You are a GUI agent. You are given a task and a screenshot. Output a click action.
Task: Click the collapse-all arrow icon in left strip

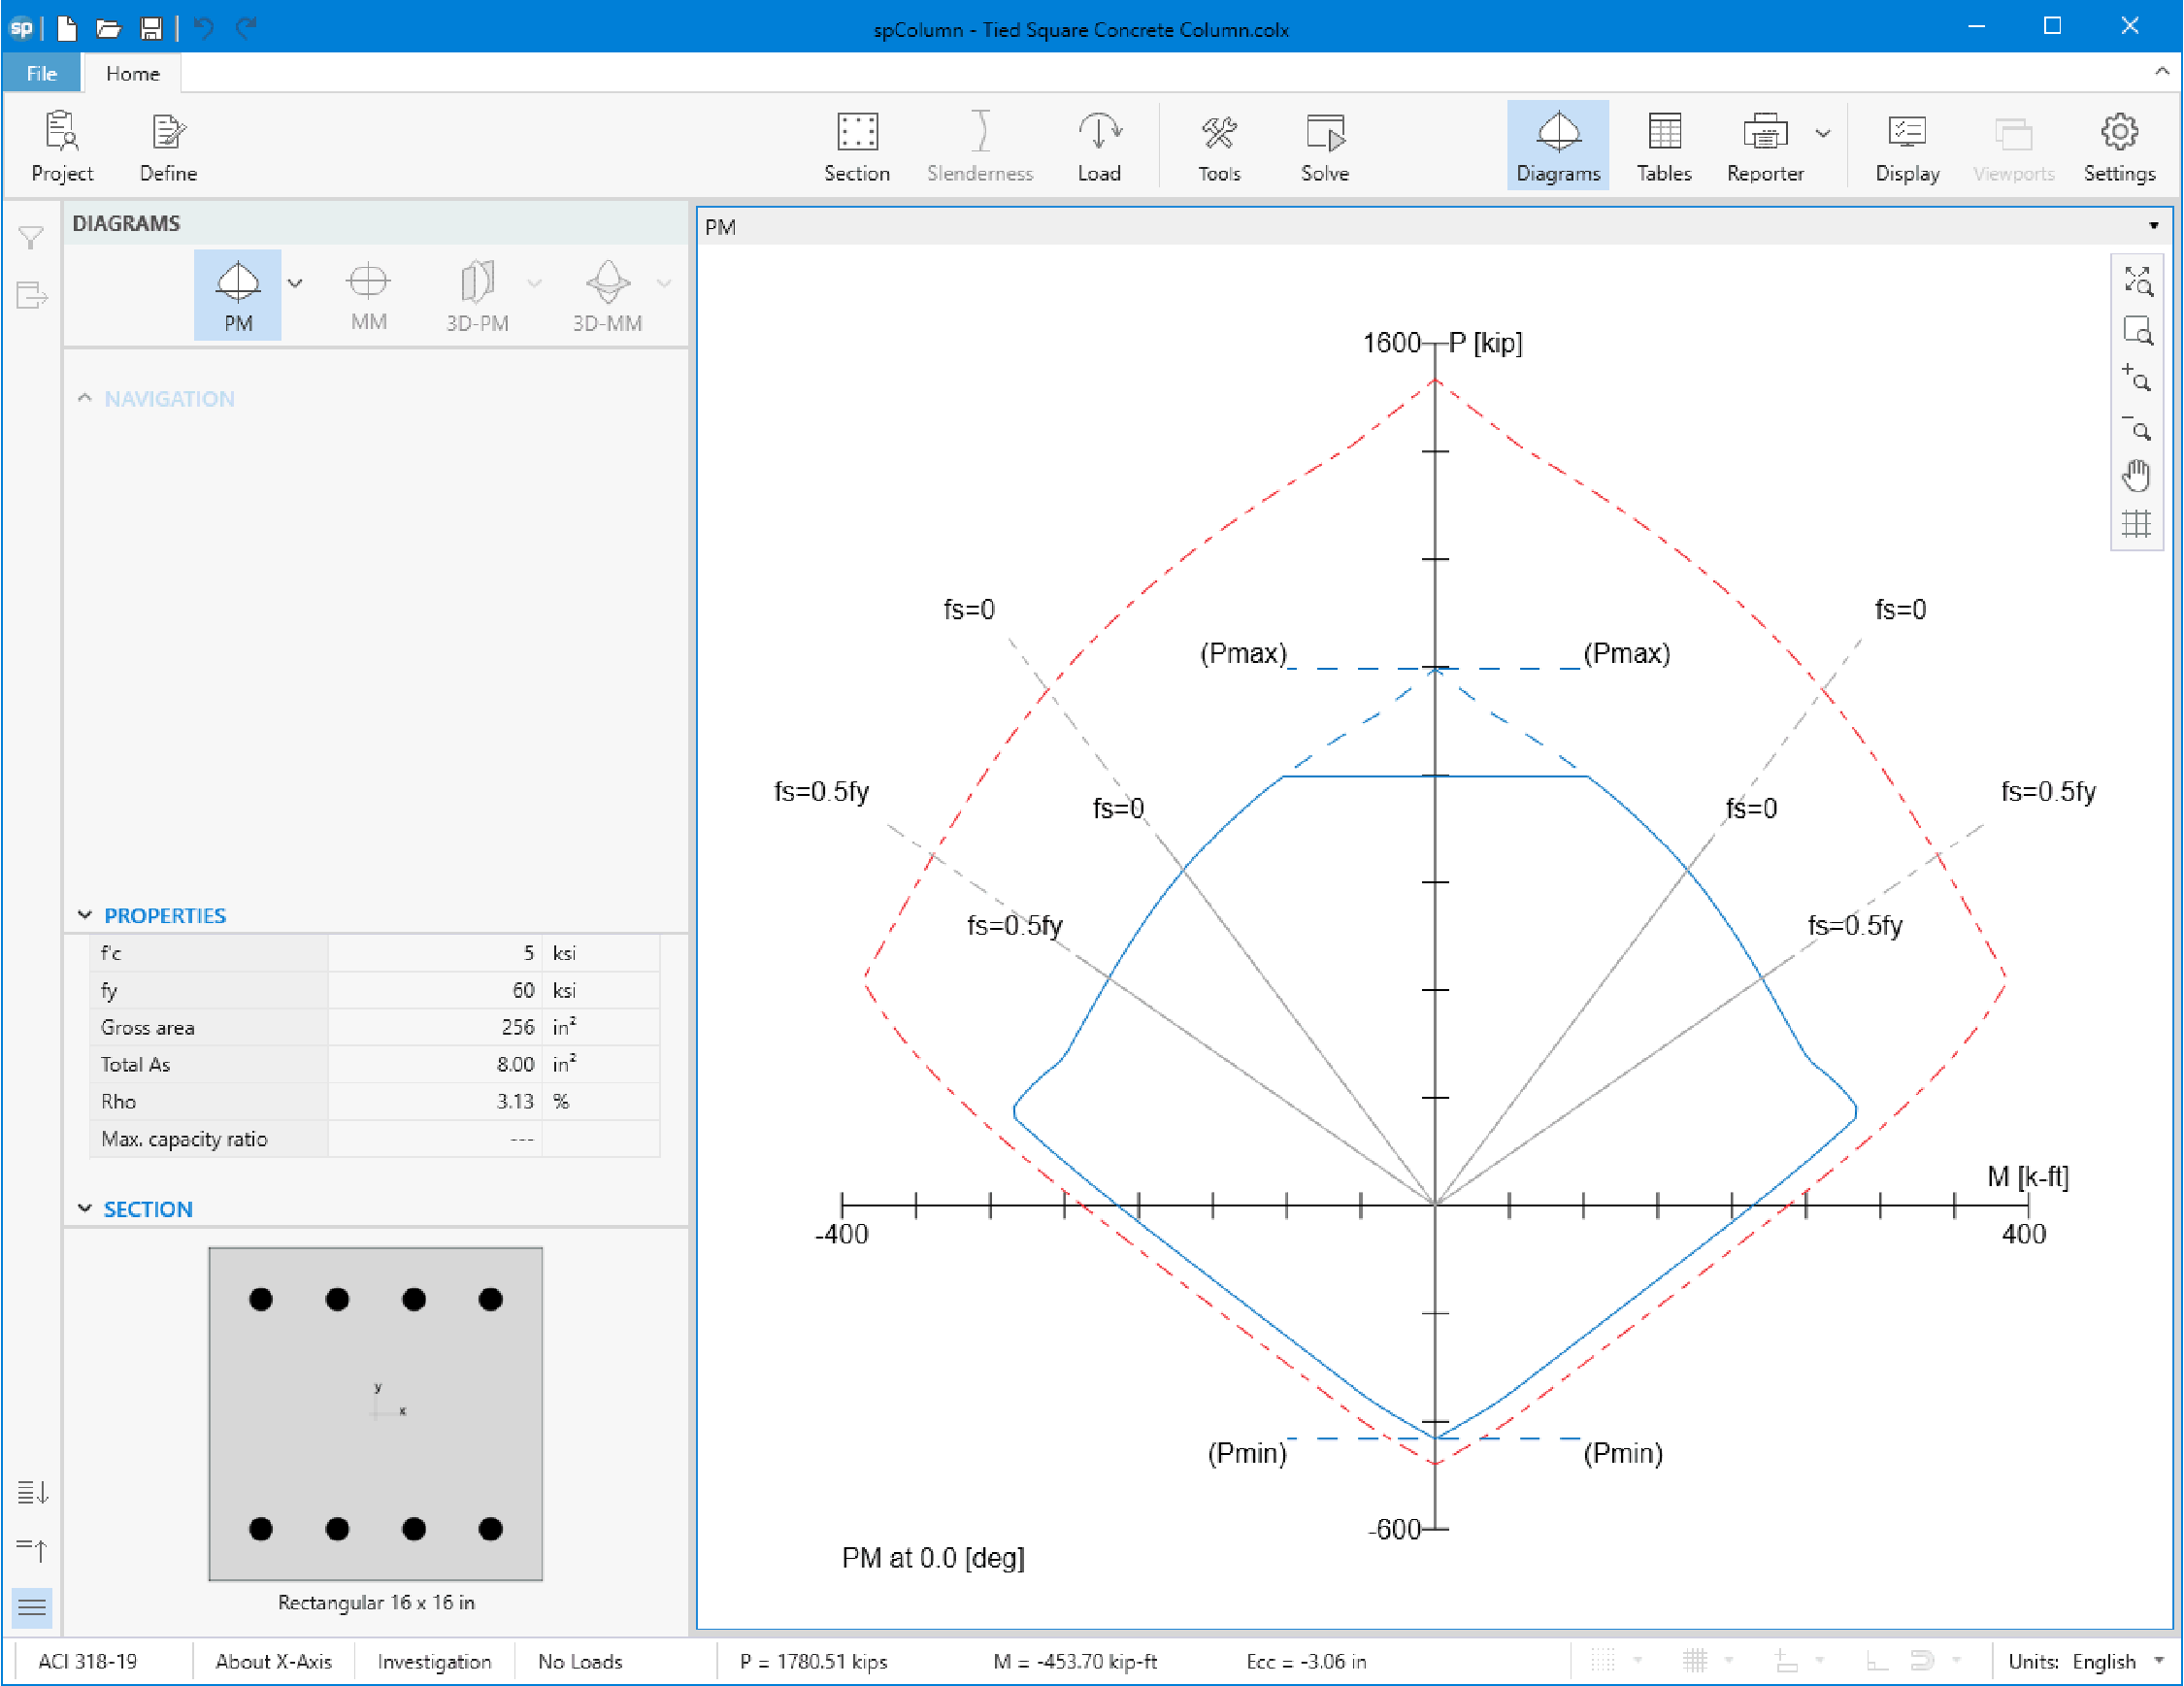click(33, 1550)
